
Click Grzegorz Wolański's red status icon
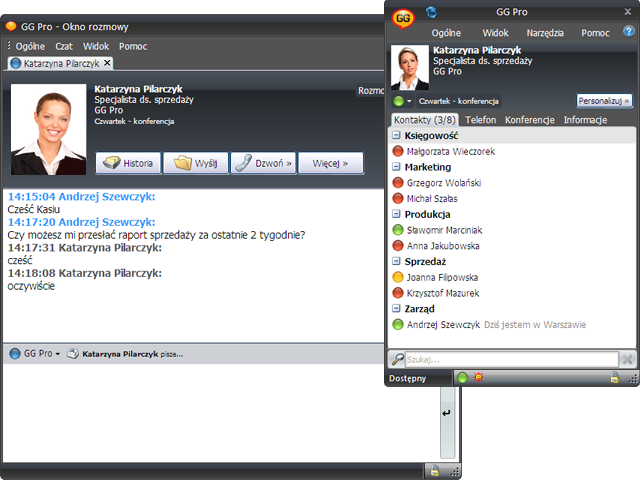coord(398,182)
